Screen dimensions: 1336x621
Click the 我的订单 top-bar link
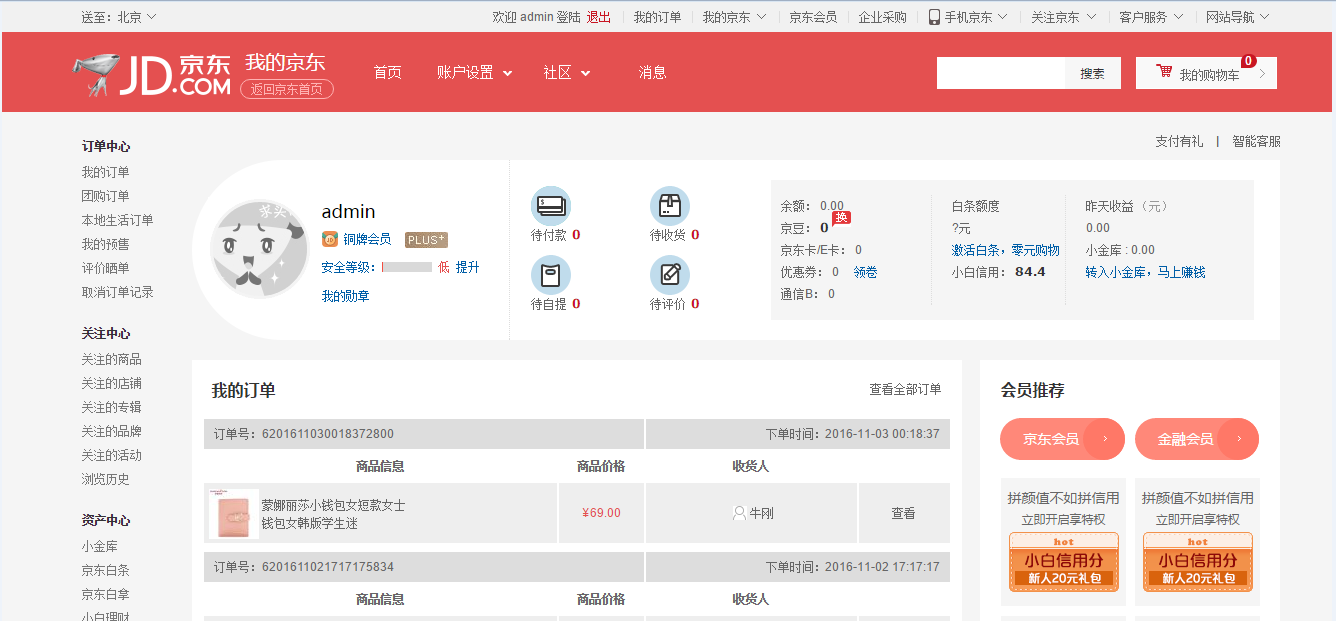click(657, 17)
